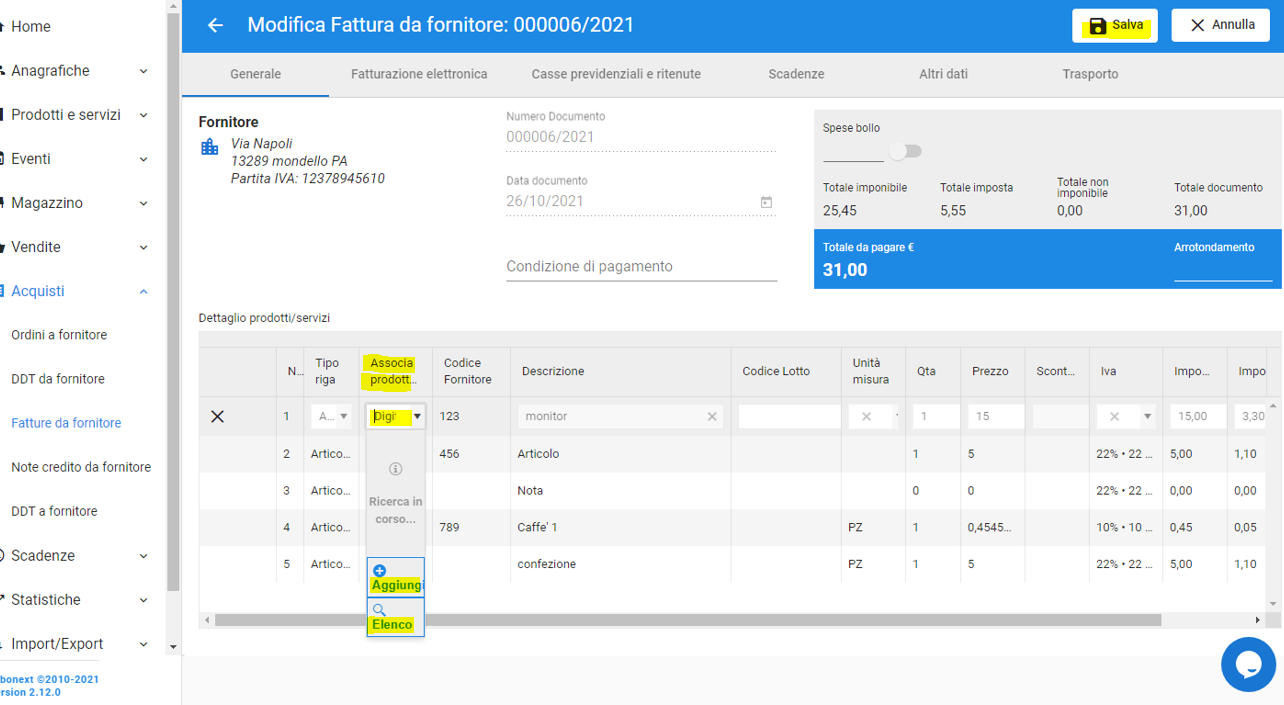This screenshot has width=1284, height=705.
Task: Remove row 1 with the X icon
Action: click(x=217, y=416)
